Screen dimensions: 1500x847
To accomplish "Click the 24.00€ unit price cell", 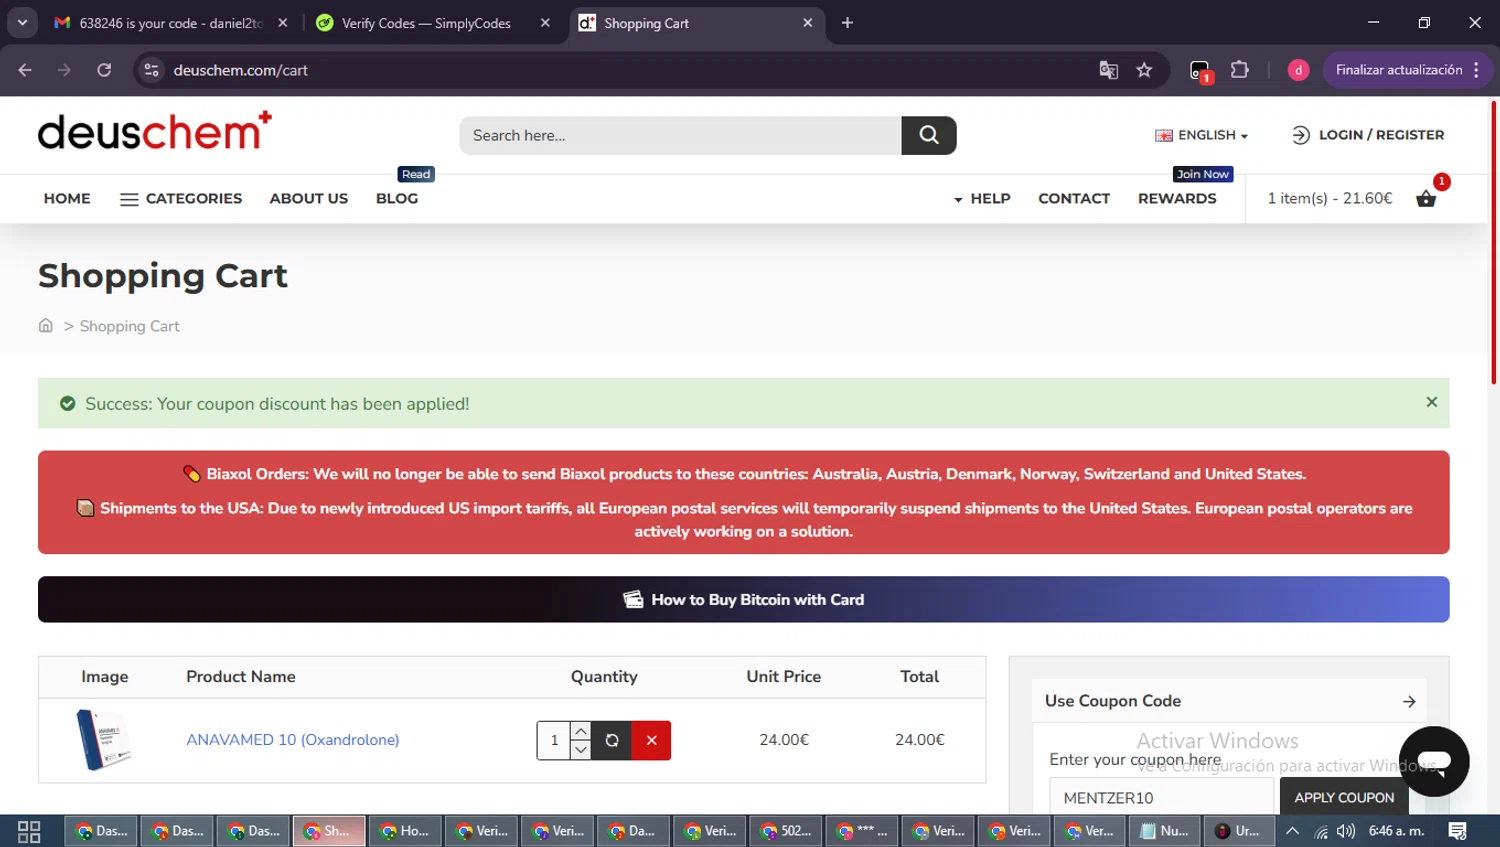I will pyautogui.click(x=784, y=740).
